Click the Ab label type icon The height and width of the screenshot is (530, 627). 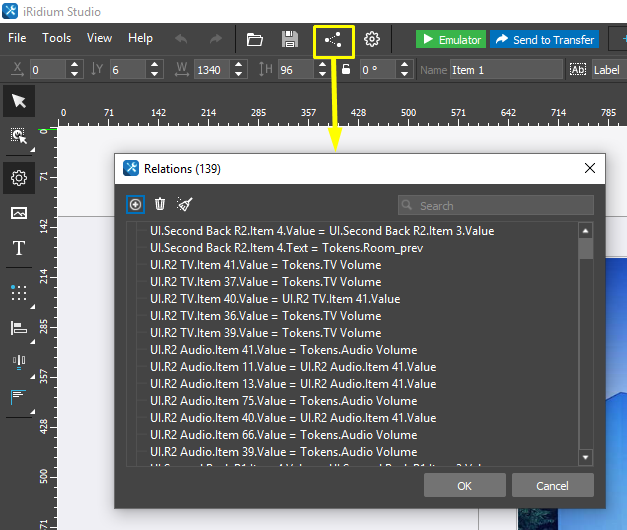tap(578, 70)
